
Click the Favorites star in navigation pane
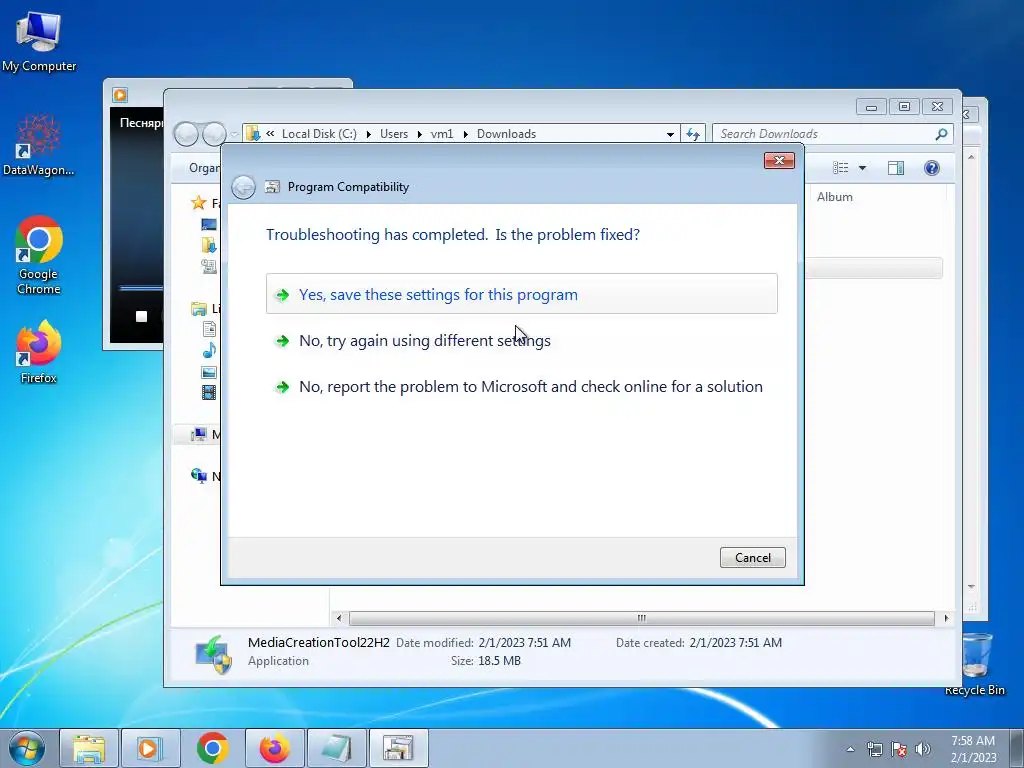199,203
